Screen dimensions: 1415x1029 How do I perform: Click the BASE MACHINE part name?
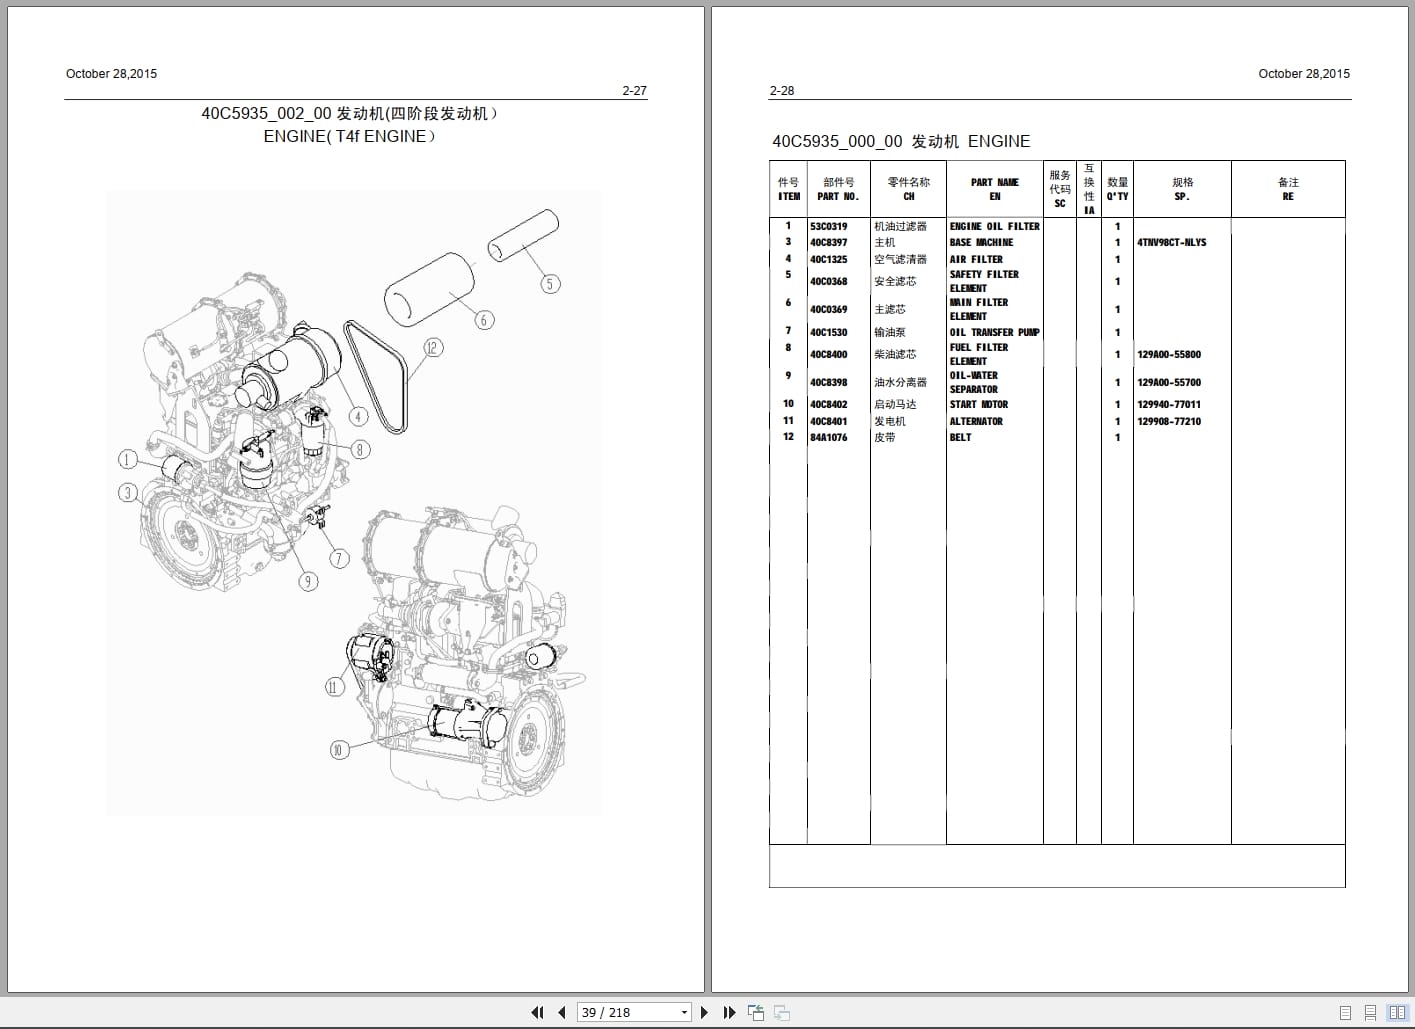tap(981, 243)
